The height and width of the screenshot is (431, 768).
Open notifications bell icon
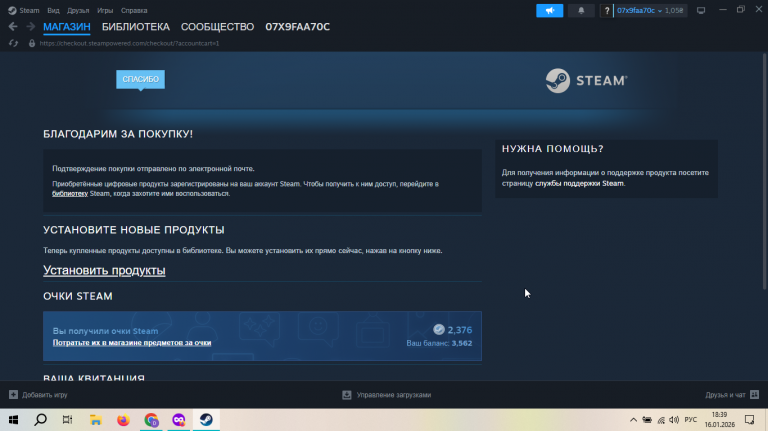click(581, 10)
